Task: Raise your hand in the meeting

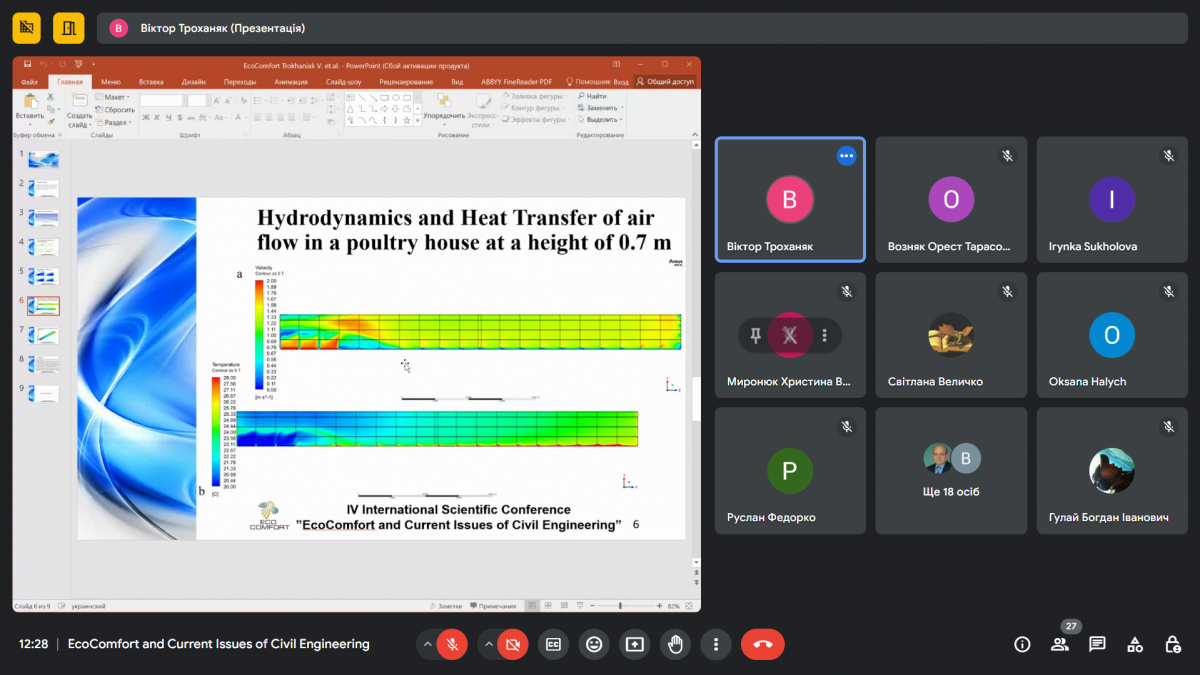Action: pos(675,645)
